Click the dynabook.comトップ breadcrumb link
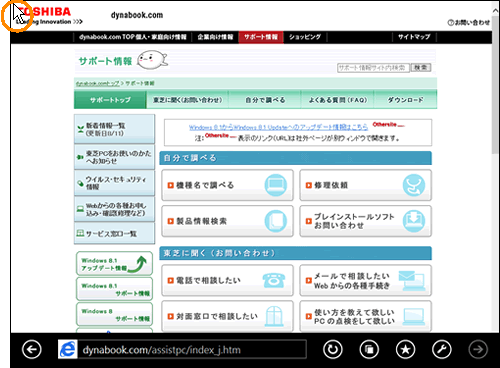The image size is (500, 368). coord(97,83)
